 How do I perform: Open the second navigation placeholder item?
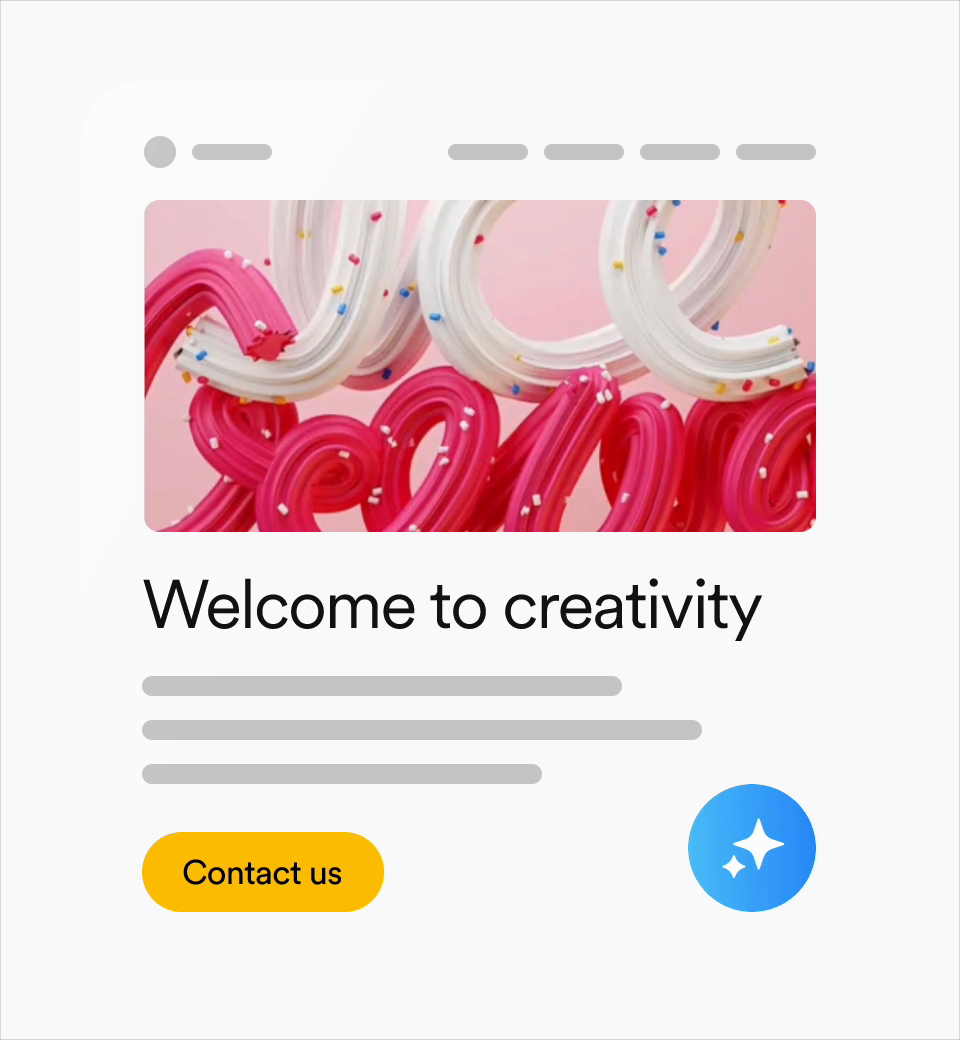584,152
